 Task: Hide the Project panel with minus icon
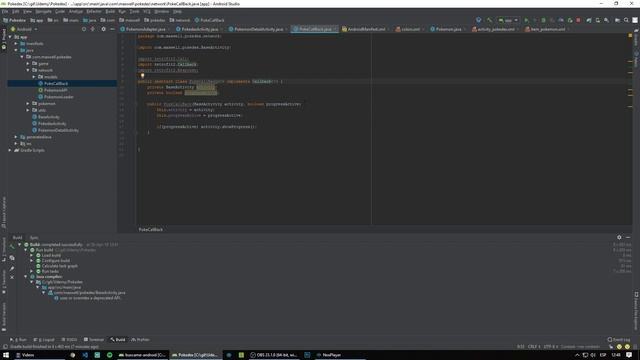112,29
